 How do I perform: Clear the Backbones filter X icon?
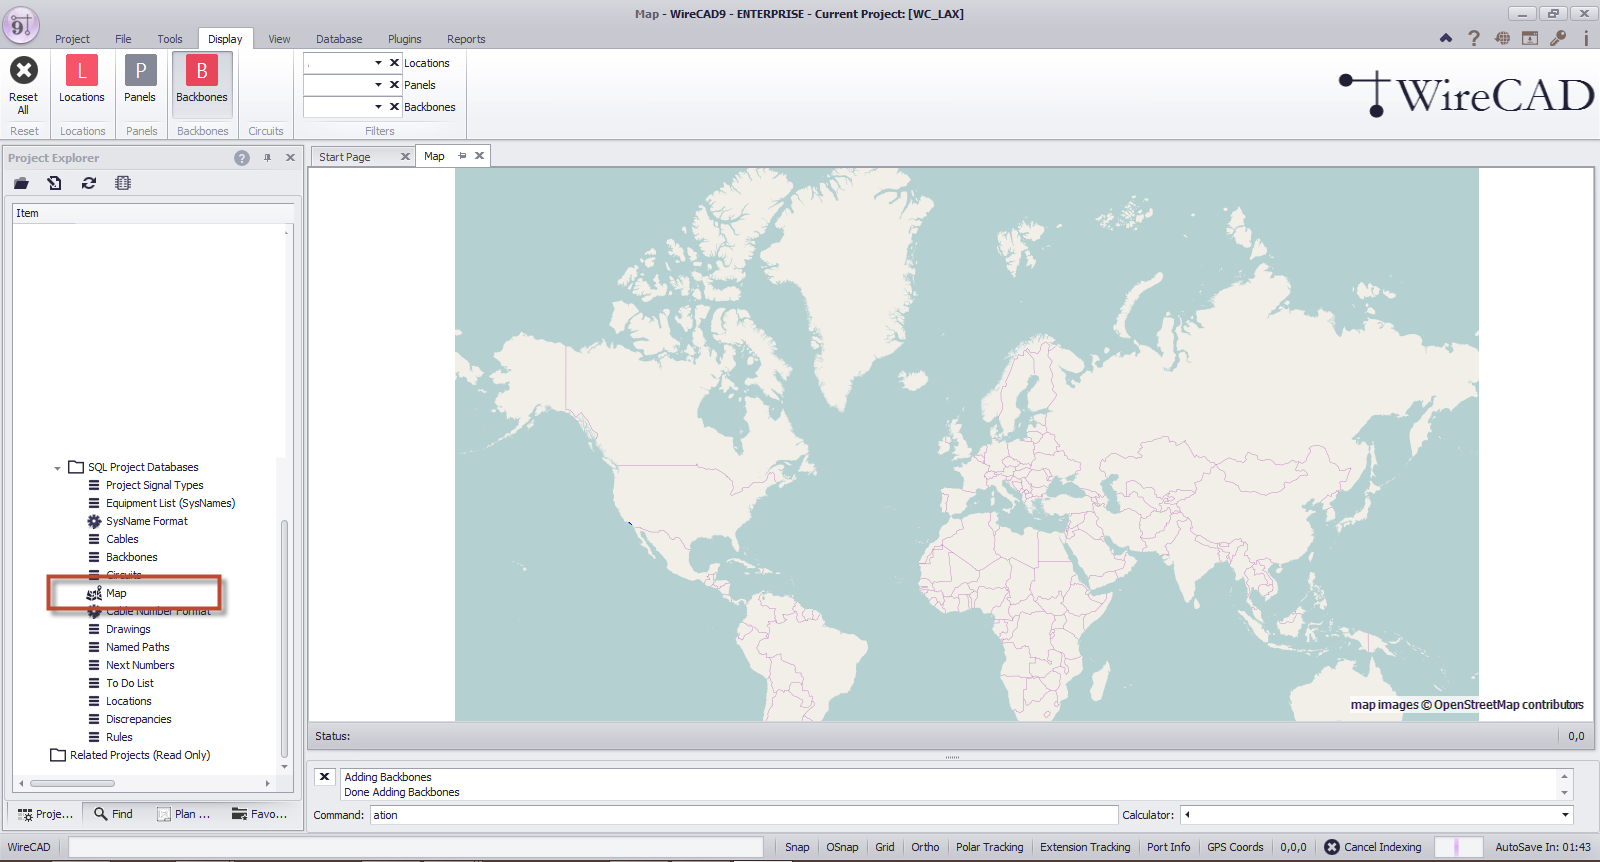point(394,106)
